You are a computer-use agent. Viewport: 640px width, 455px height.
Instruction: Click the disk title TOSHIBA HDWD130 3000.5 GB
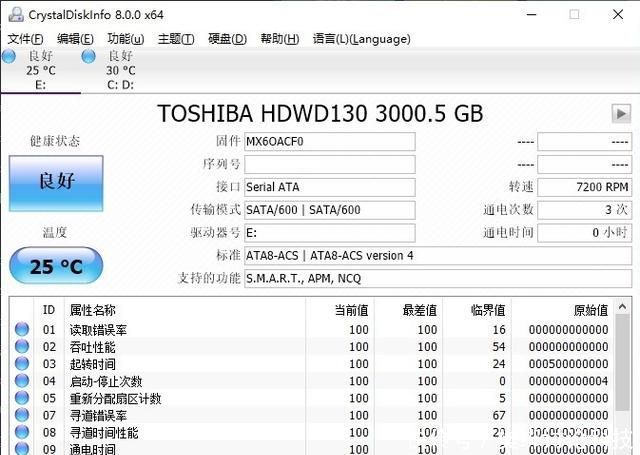coord(320,113)
